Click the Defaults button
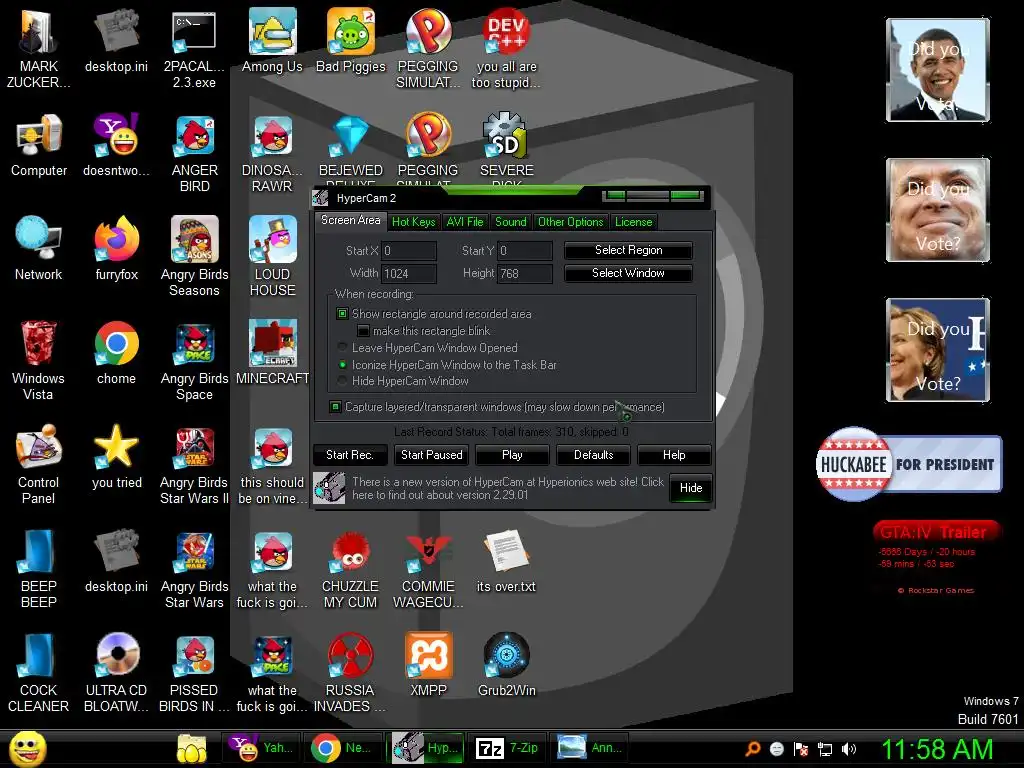 pos(594,455)
